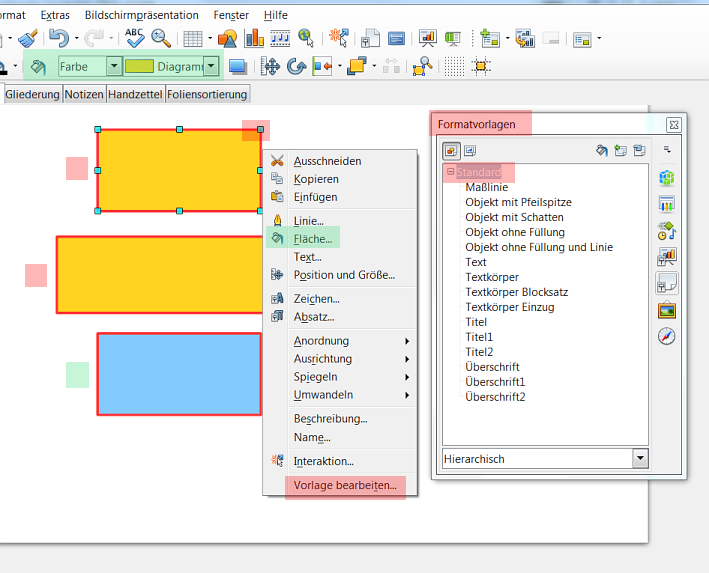
Task: Click the Slide Design page icon
Action: coord(370,38)
